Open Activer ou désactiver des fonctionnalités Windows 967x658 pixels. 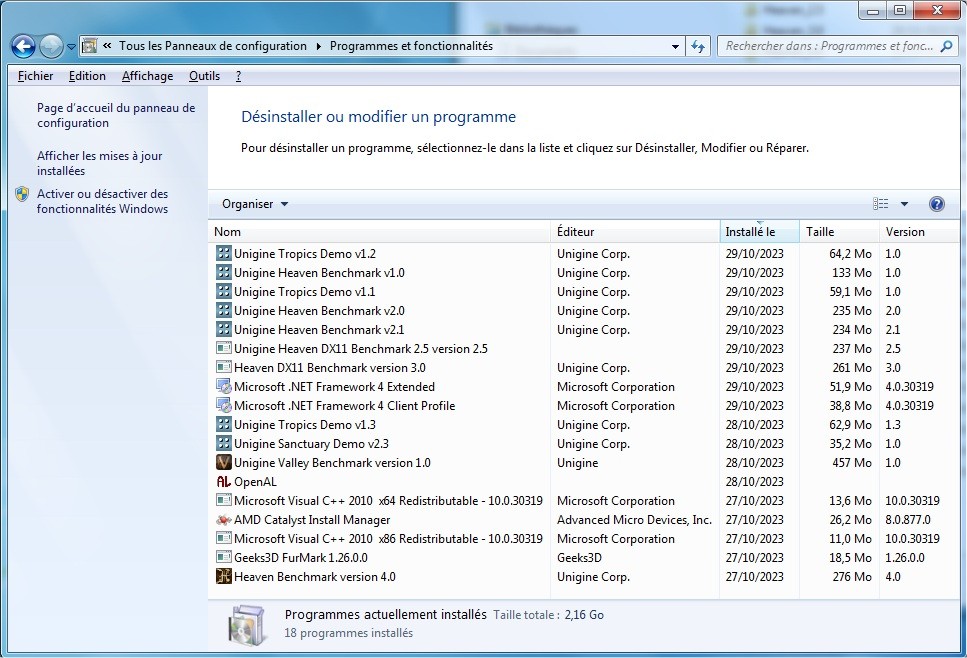point(102,201)
